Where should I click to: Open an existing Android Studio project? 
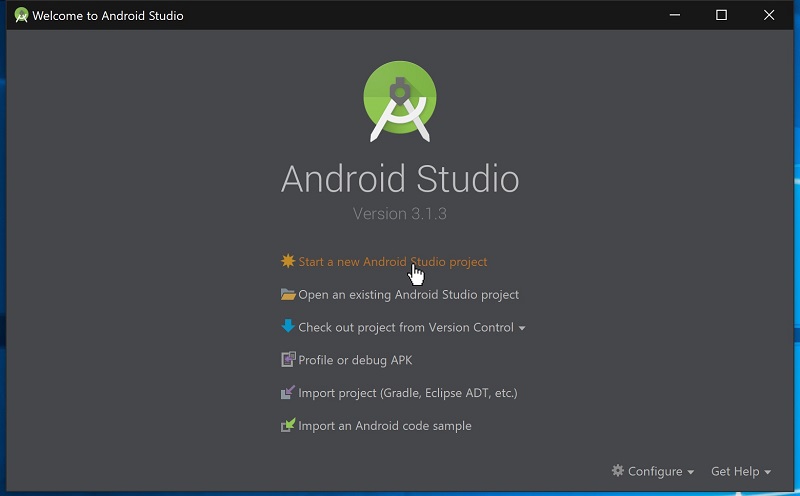408,294
